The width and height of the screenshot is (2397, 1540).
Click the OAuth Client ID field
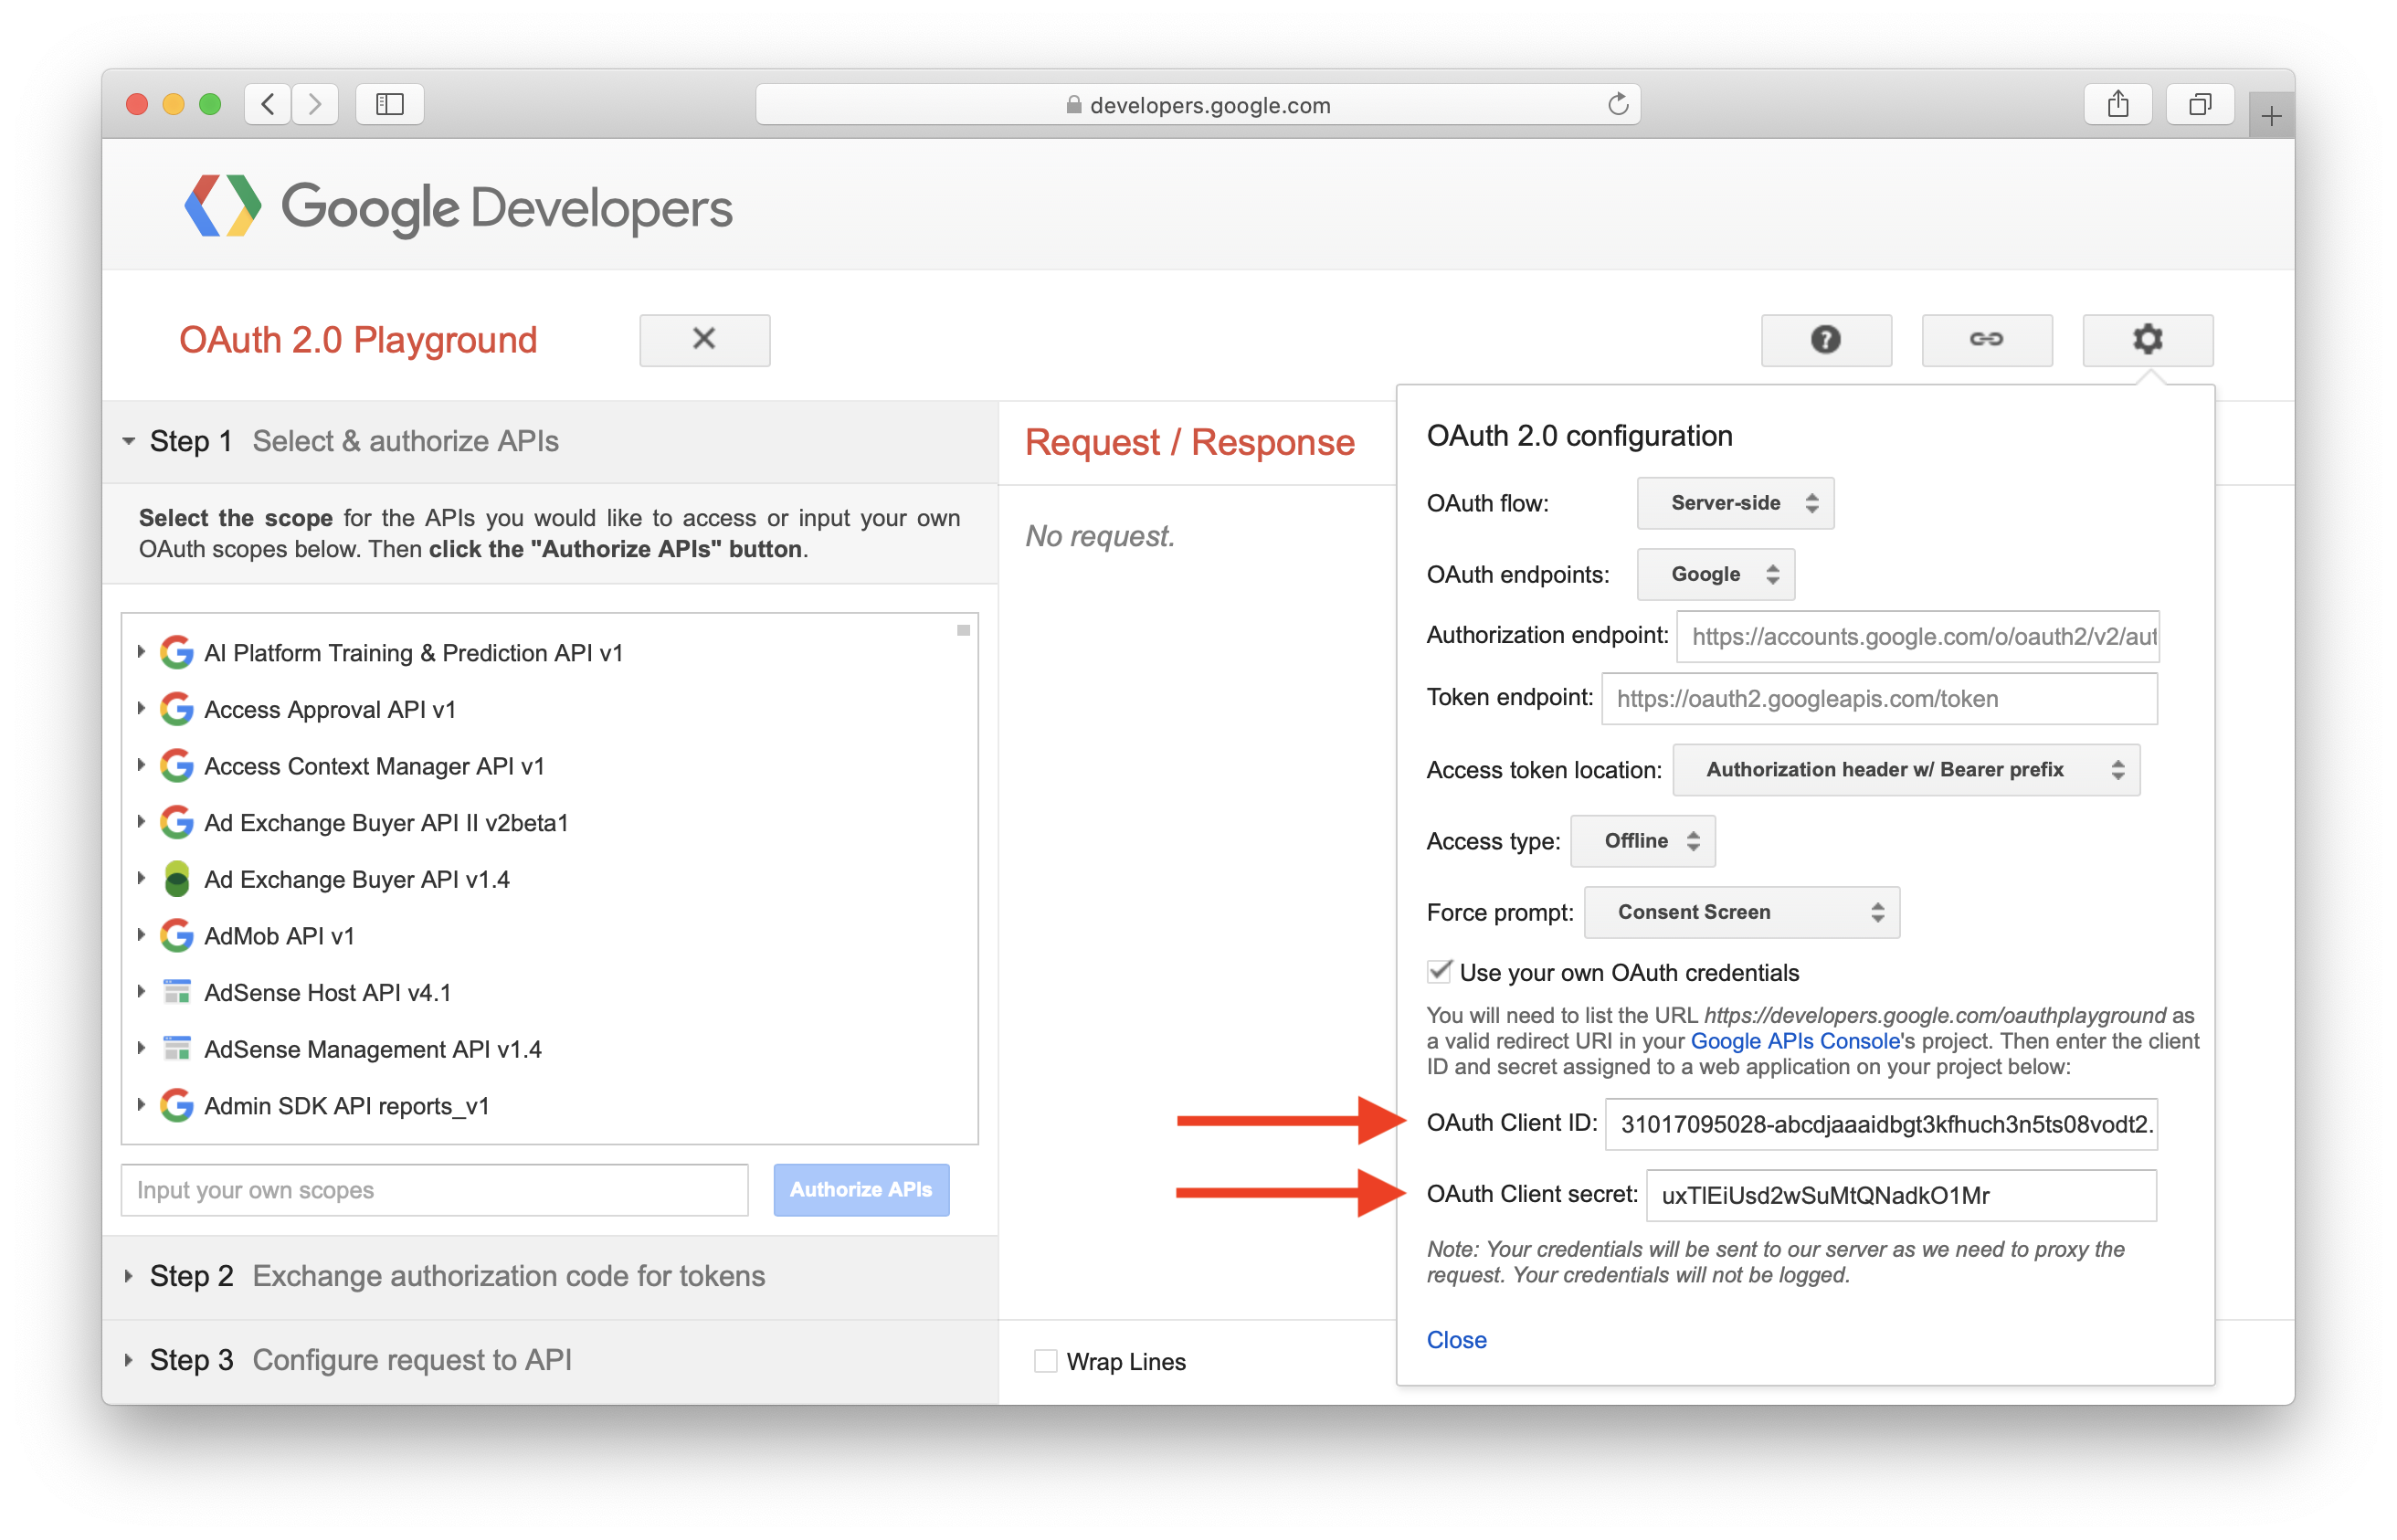click(1881, 1125)
